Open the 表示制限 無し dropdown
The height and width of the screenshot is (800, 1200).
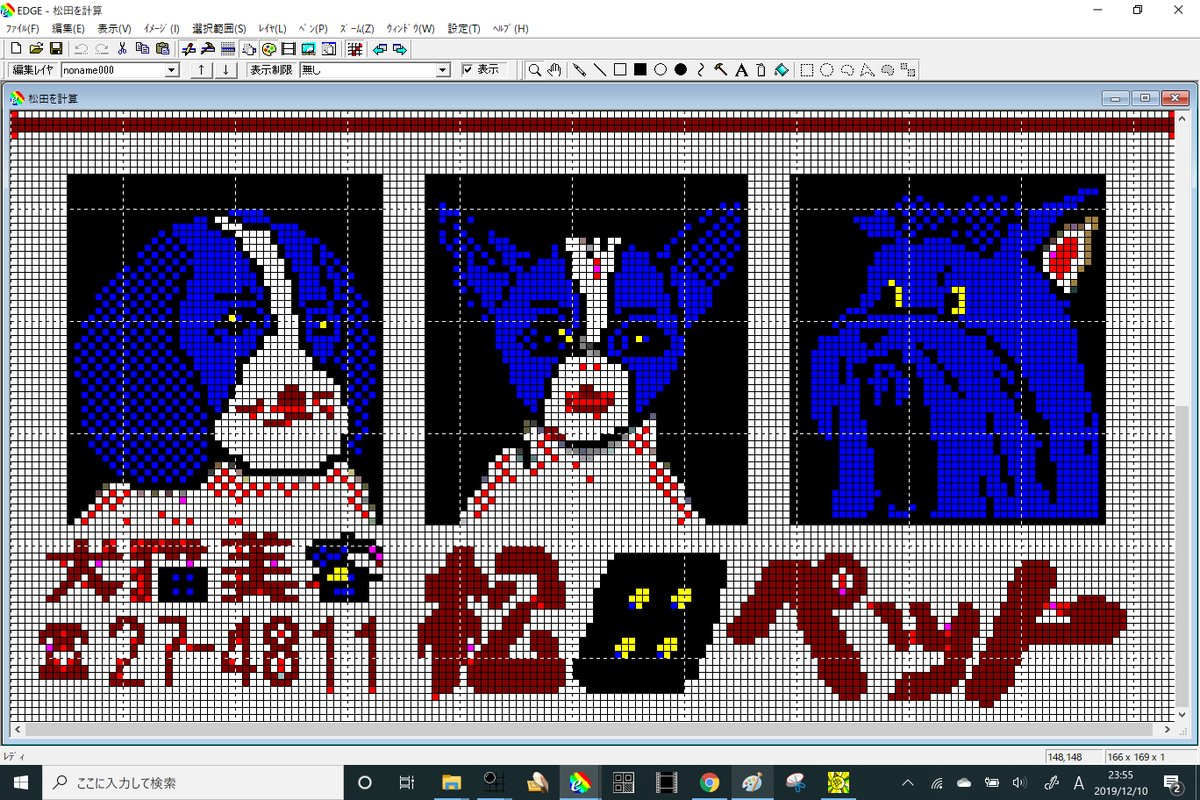coord(444,70)
